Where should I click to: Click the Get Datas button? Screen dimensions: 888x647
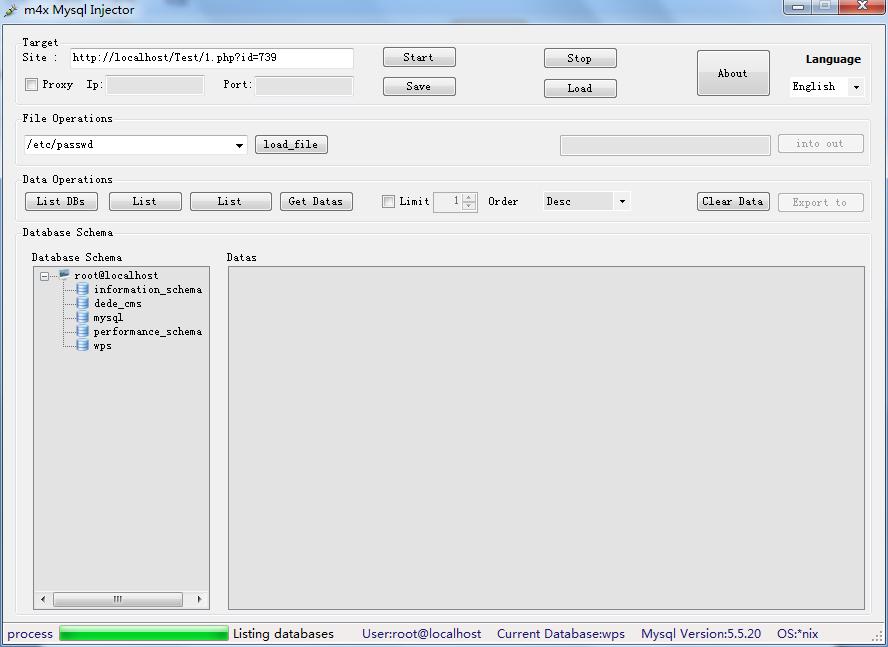click(316, 201)
